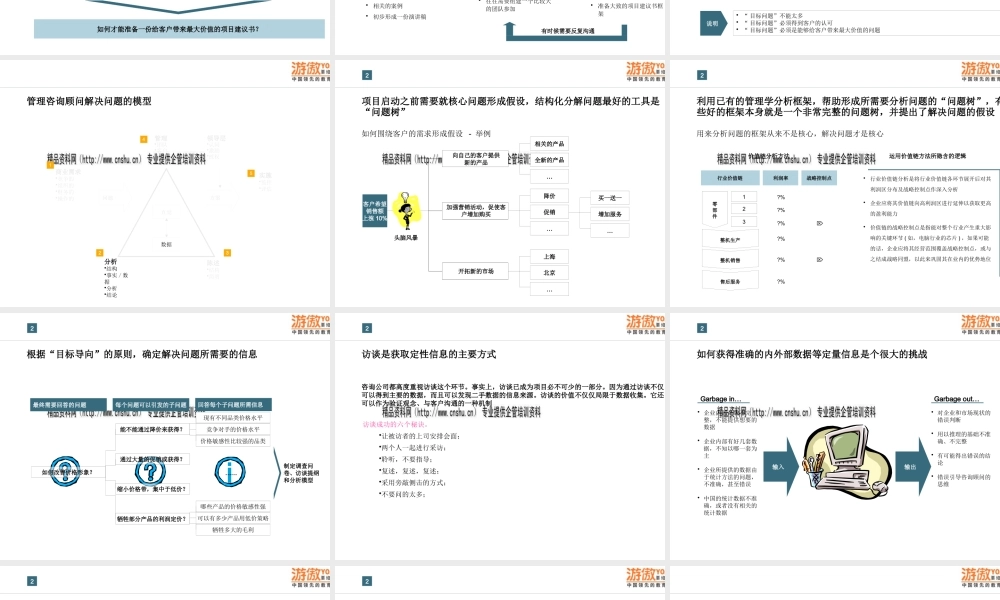Viewport: 1000px width, 600px height.
Task: Click the page number box on the 问题树 slide
Action: pyautogui.click(x=367, y=75)
